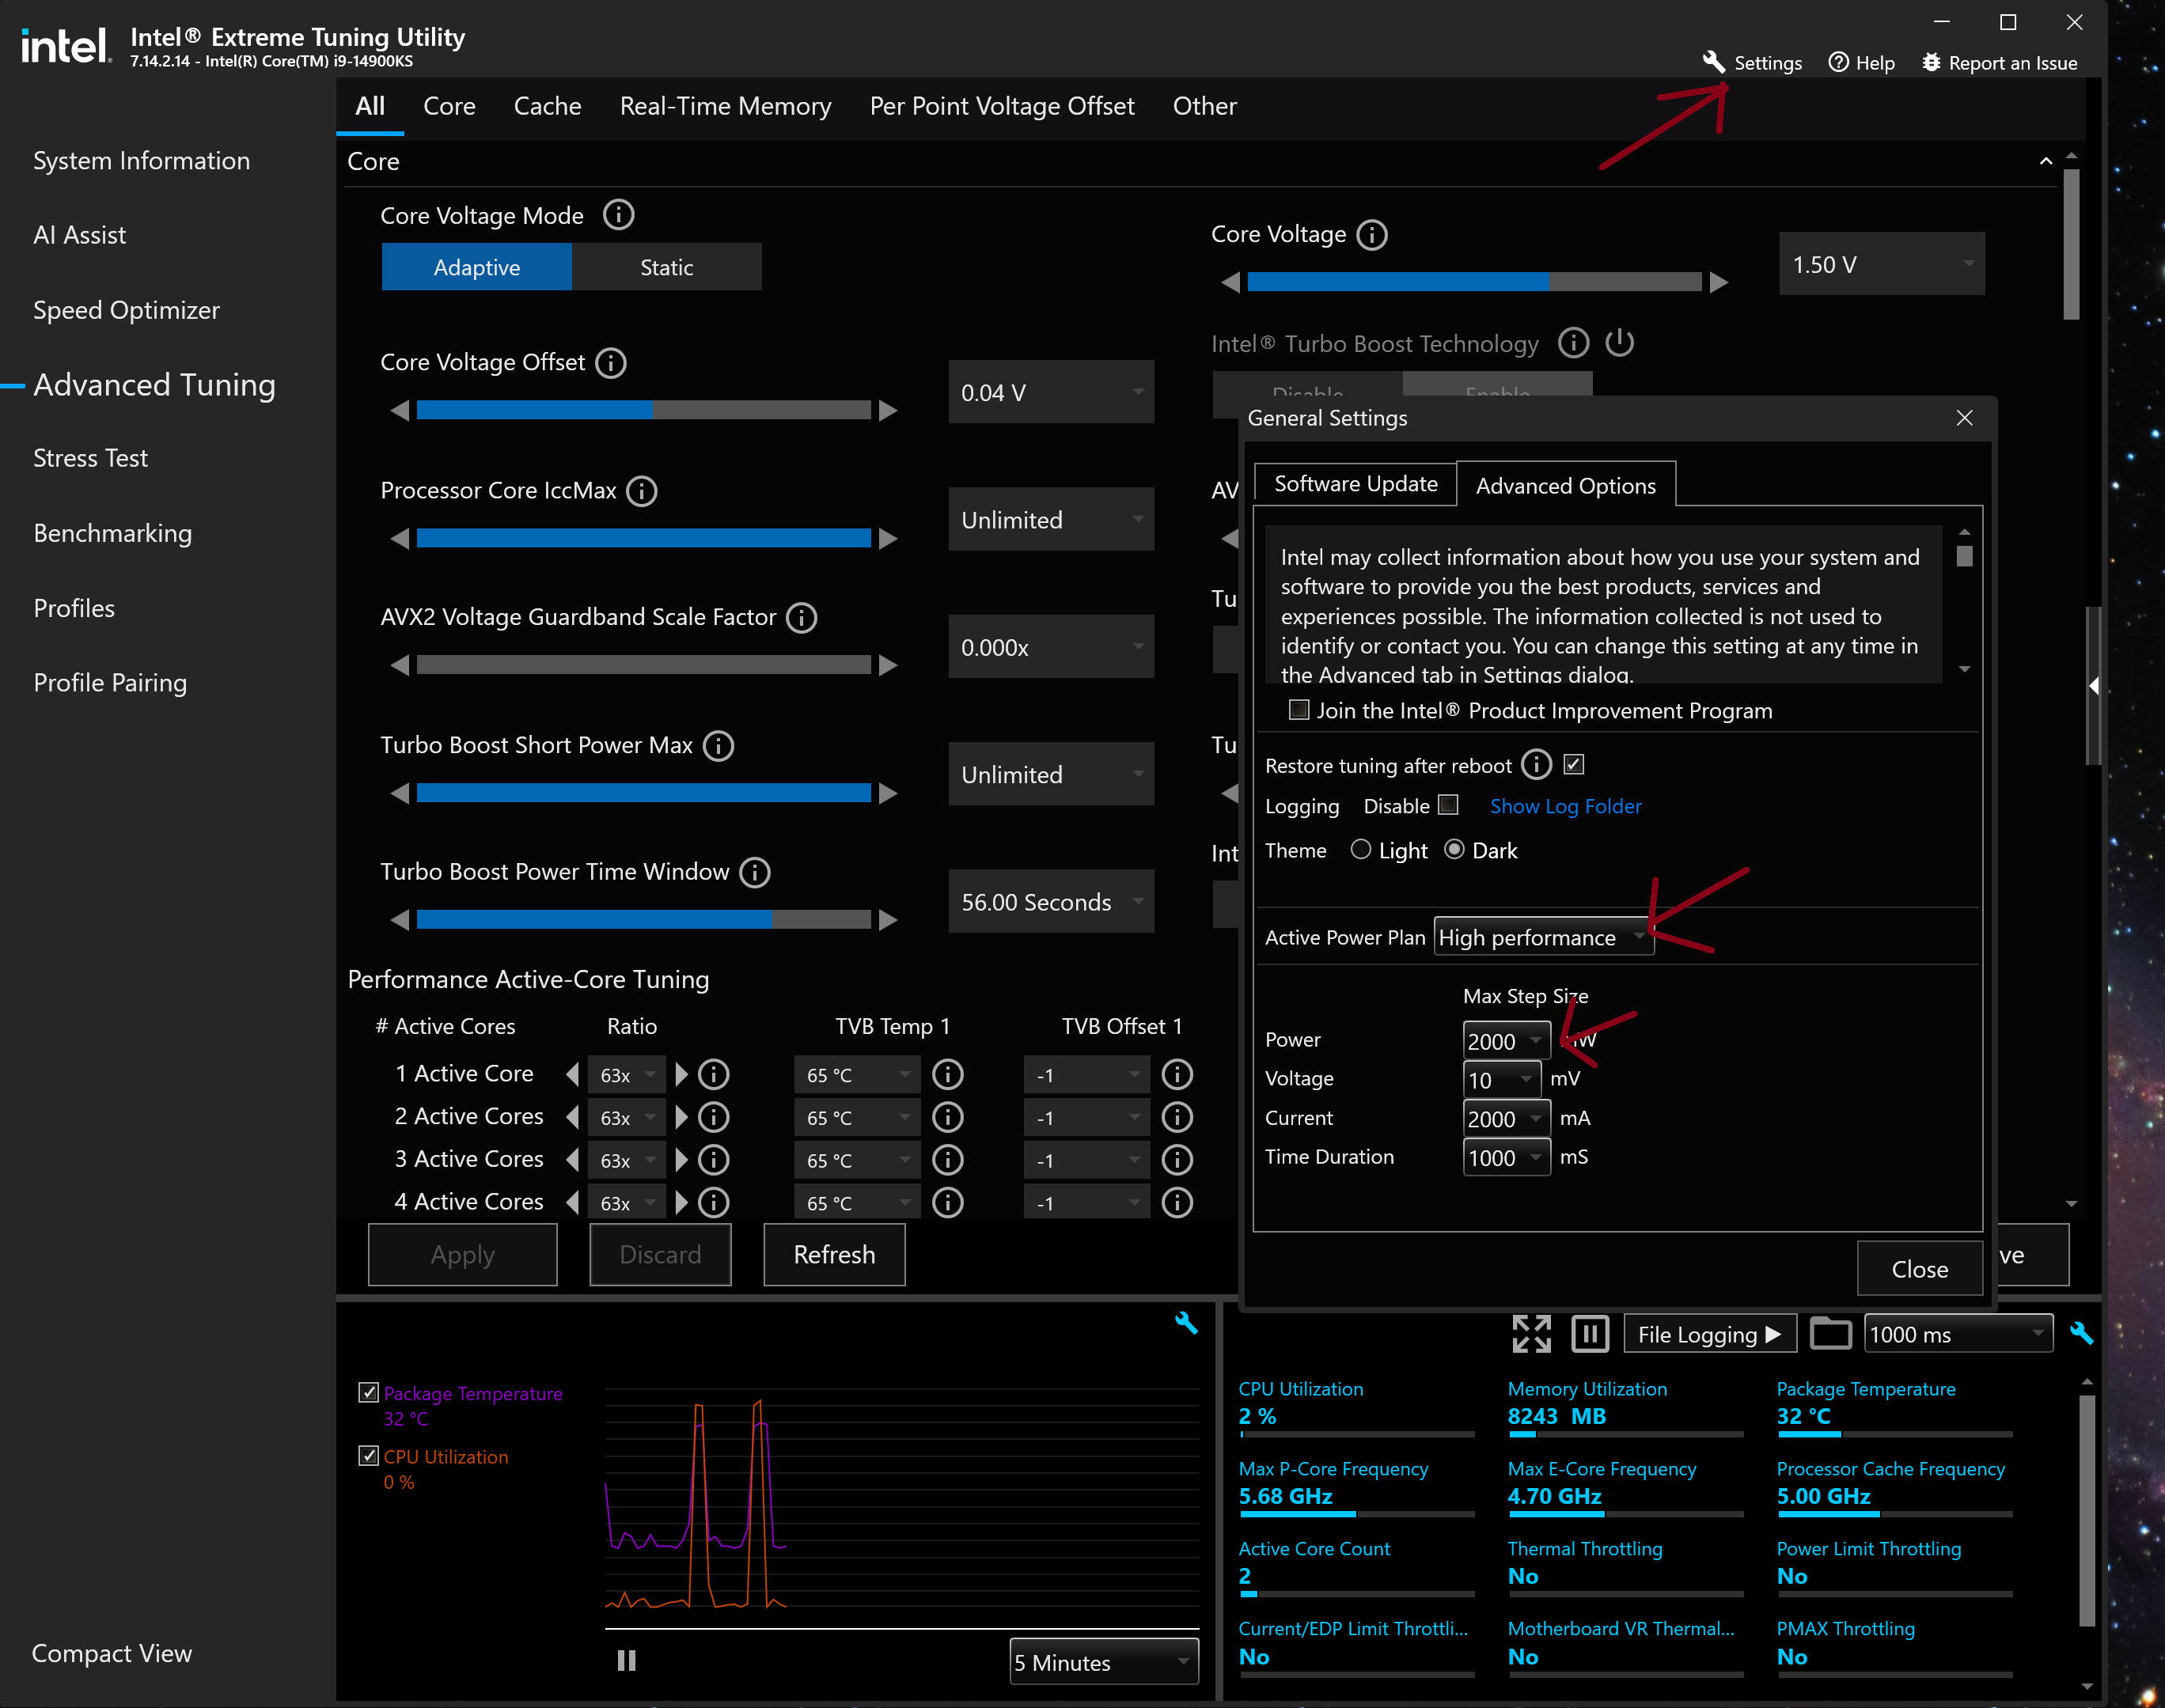Pause the graph playback
Image resolution: width=2165 pixels, height=1708 pixels.
pos(627,1661)
